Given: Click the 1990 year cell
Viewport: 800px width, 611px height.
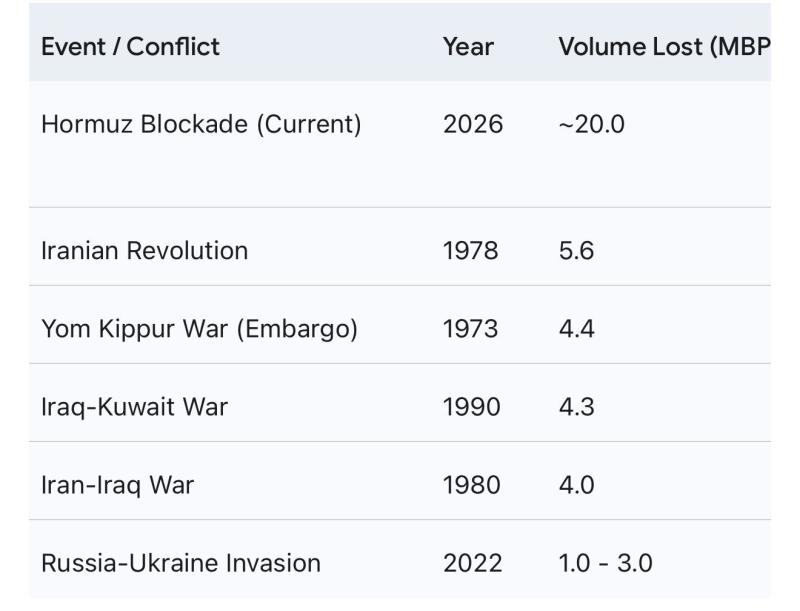Looking at the screenshot, I should pyautogui.click(x=471, y=407).
